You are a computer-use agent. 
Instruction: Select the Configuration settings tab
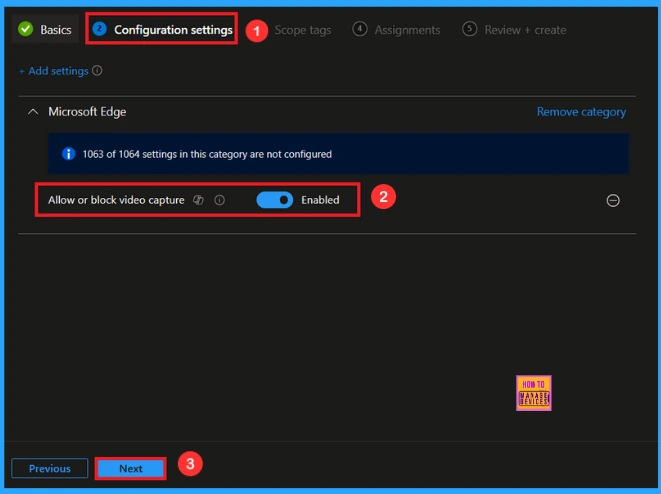[162, 29]
